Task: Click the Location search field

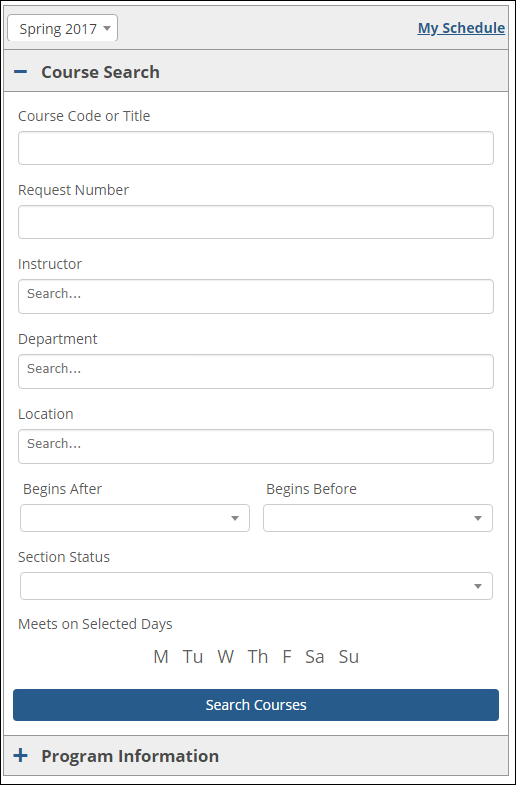Action: point(256,446)
